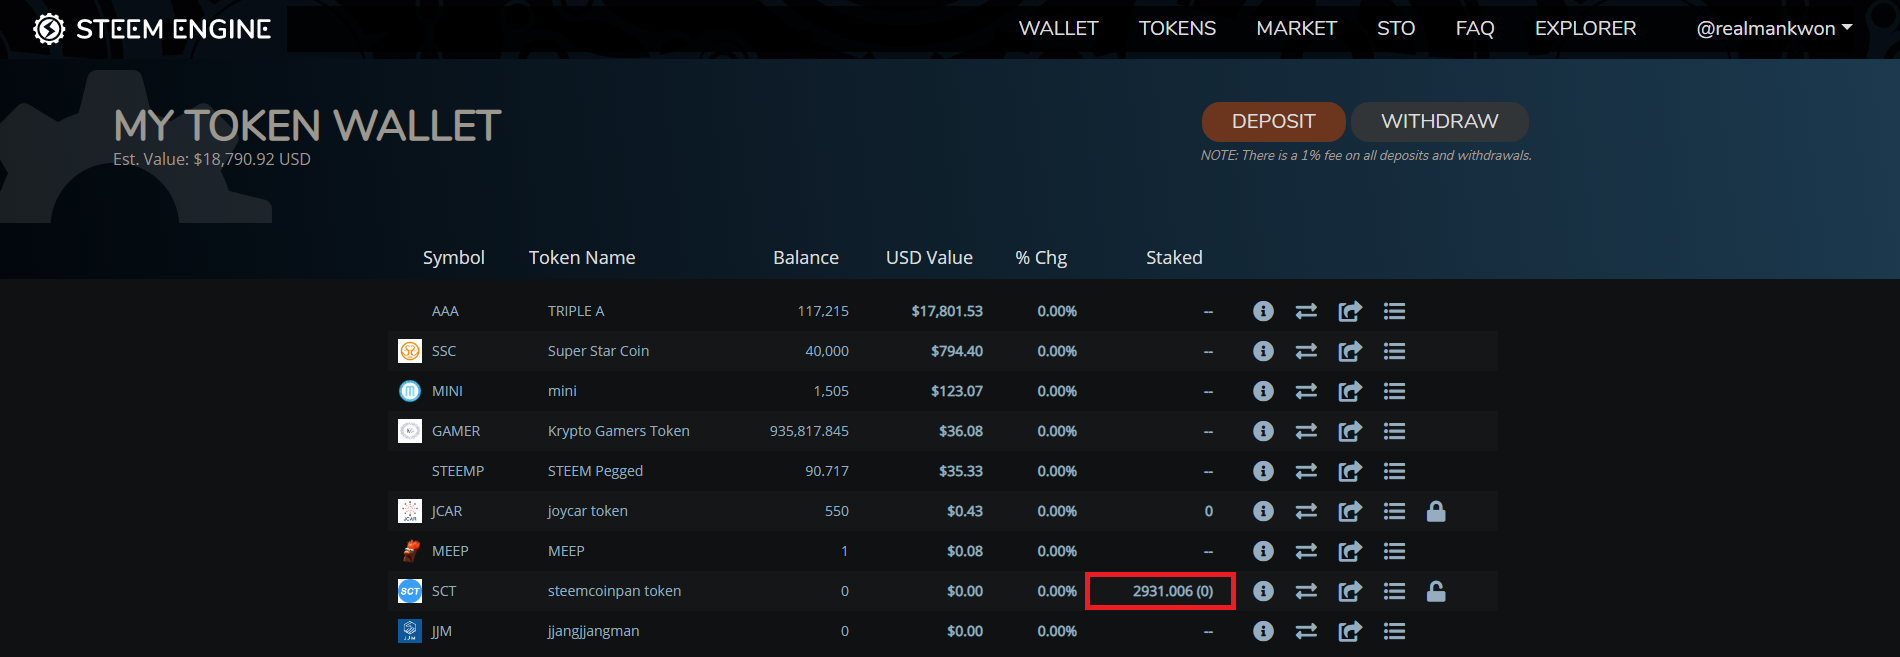Image resolution: width=1900 pixels, height=657 pixels.
Task: Select the AAA USD value $17,801.53
Action: tap(947, 311)
